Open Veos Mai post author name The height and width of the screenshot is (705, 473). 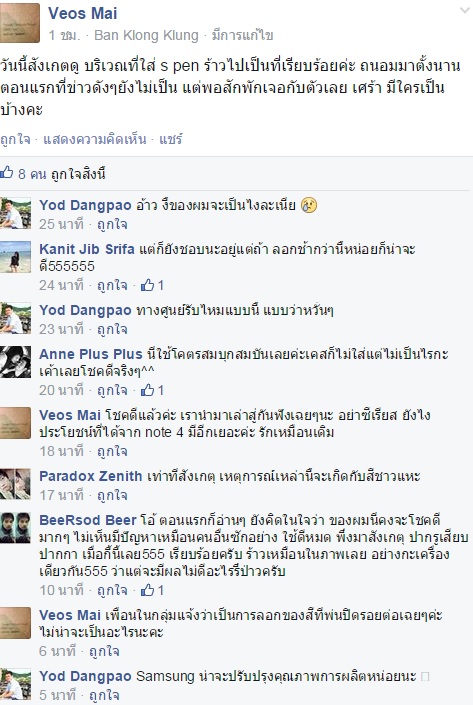pos(83,13)
